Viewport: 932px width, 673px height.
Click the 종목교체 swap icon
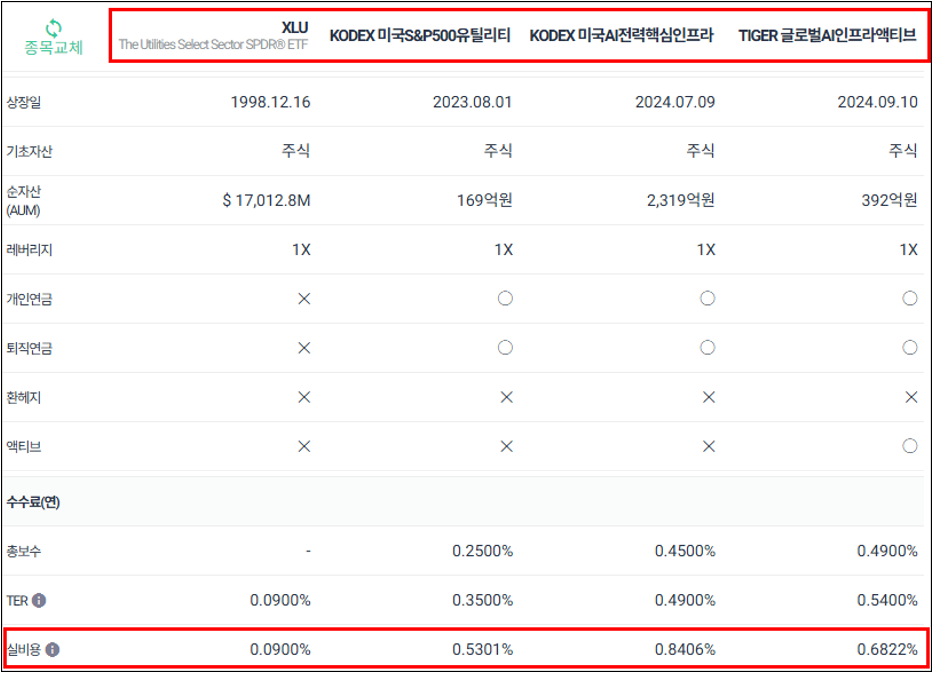coord(53,27)
